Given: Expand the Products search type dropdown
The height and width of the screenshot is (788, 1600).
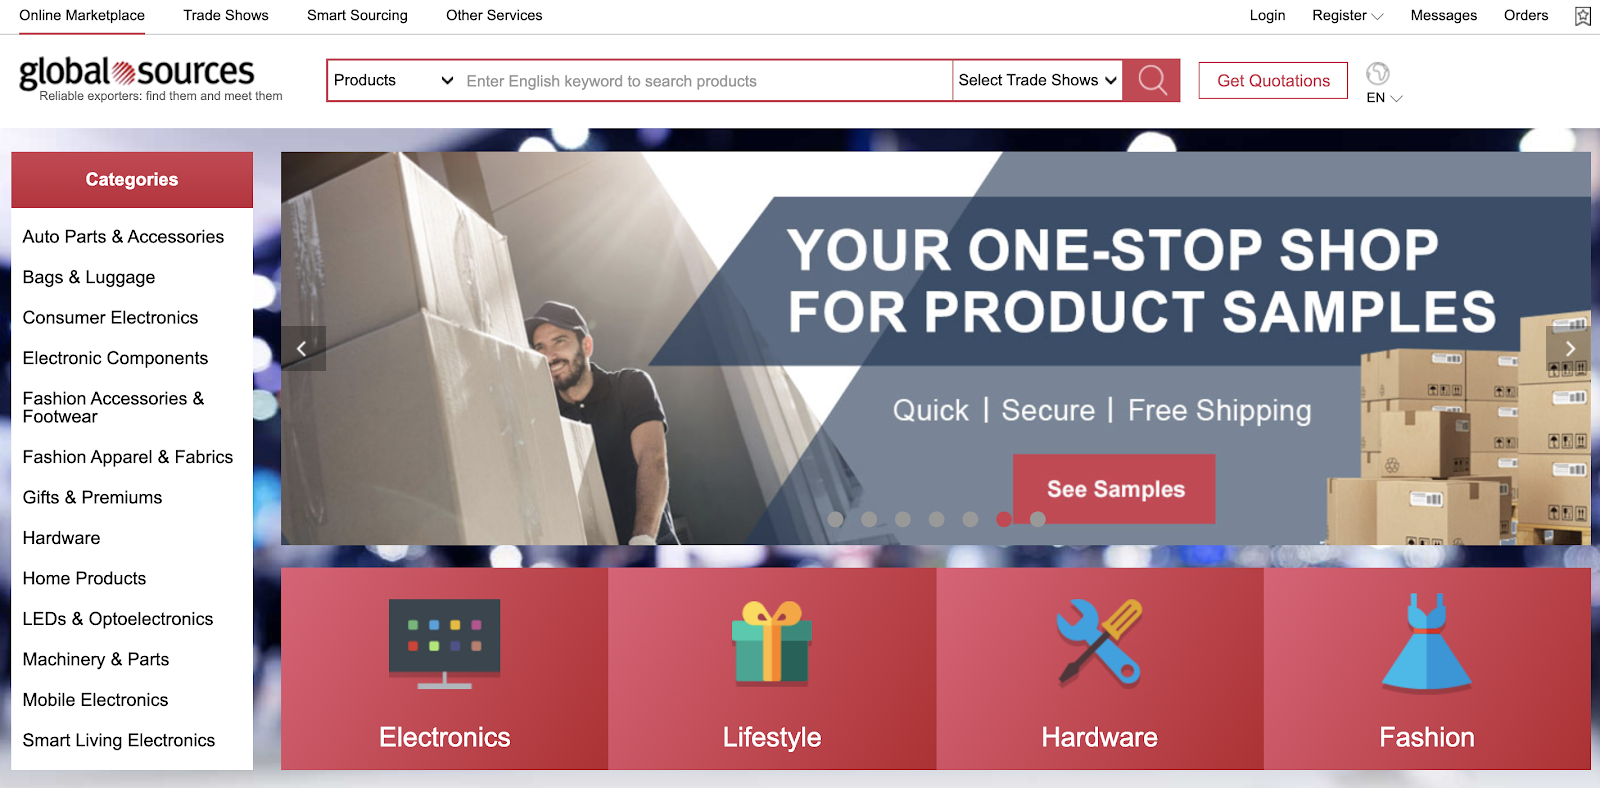Looking at the screenshot, I should coord(393,81).
